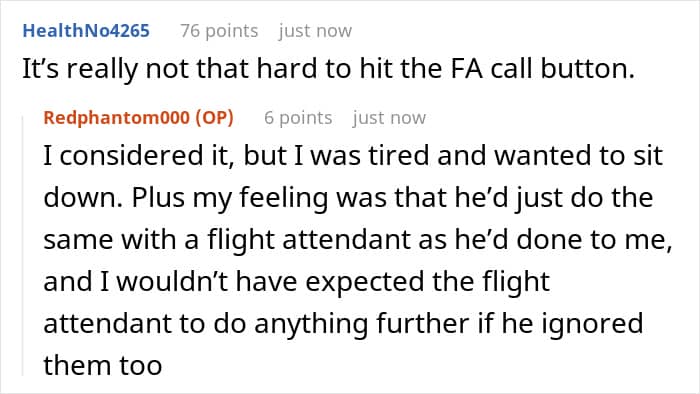The width and height of the screenshot is (700, 394).
Task: Open Redphantom000's user profile
Action: [117, 118]
